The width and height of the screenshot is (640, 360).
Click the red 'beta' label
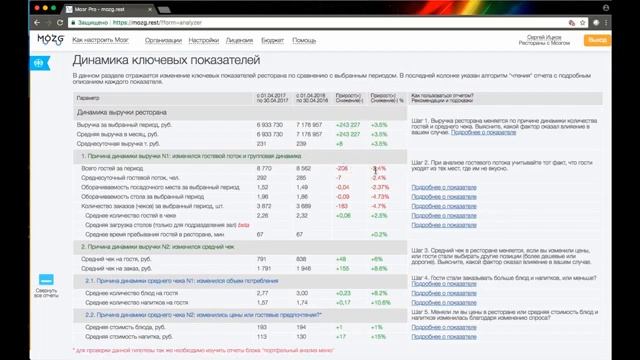coord(243,225)
